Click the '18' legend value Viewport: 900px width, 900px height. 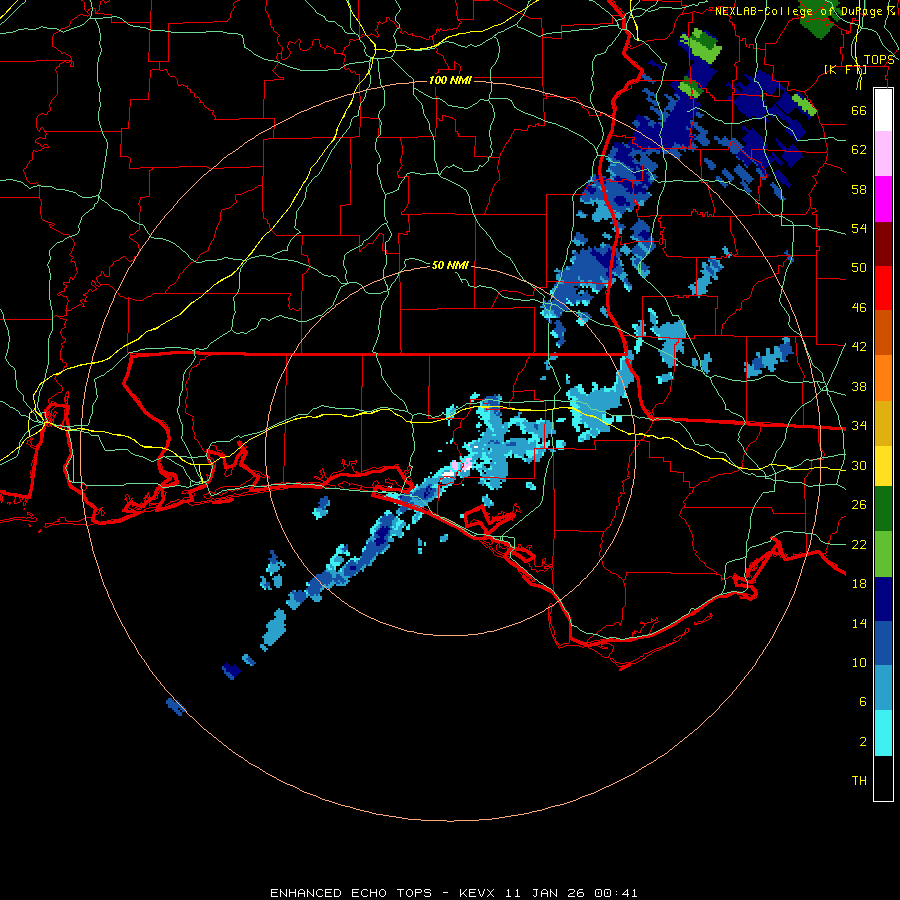[x=859, y=584]
